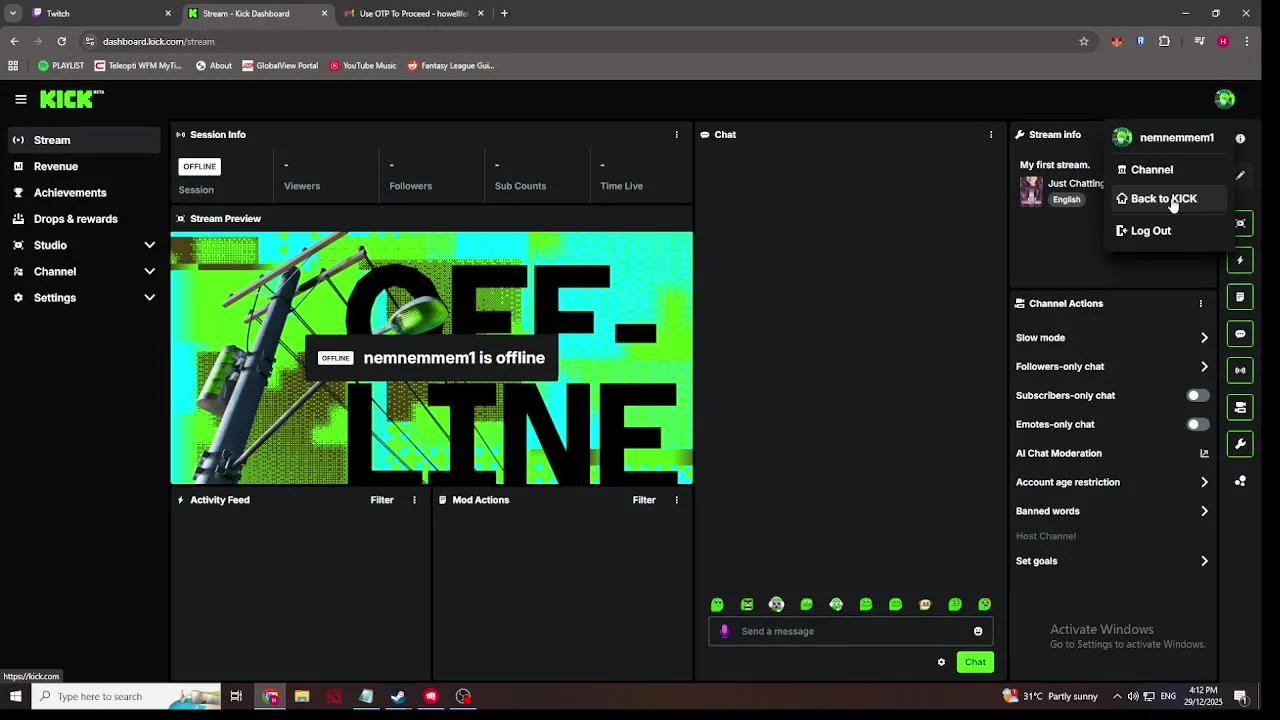Open Chrome tab search dropdown arrow
The image size is (1280, 720).
pos(13,13)
